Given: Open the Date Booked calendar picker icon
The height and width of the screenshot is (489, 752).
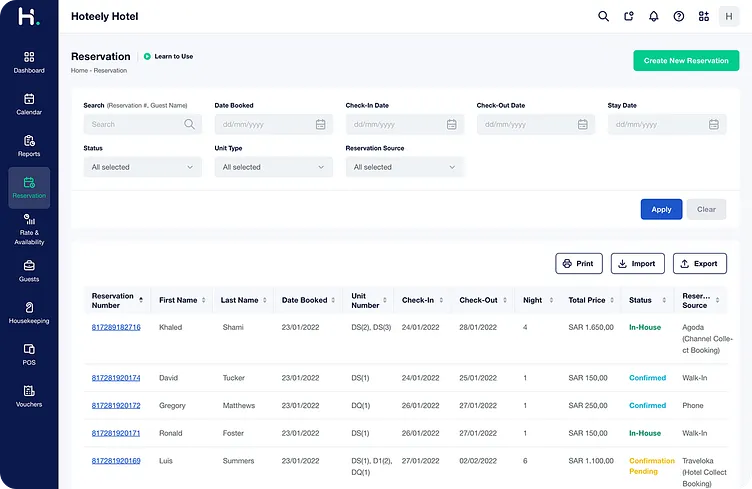Looking at the screenshot, I should pyautogui.click(x=320, y=124).
